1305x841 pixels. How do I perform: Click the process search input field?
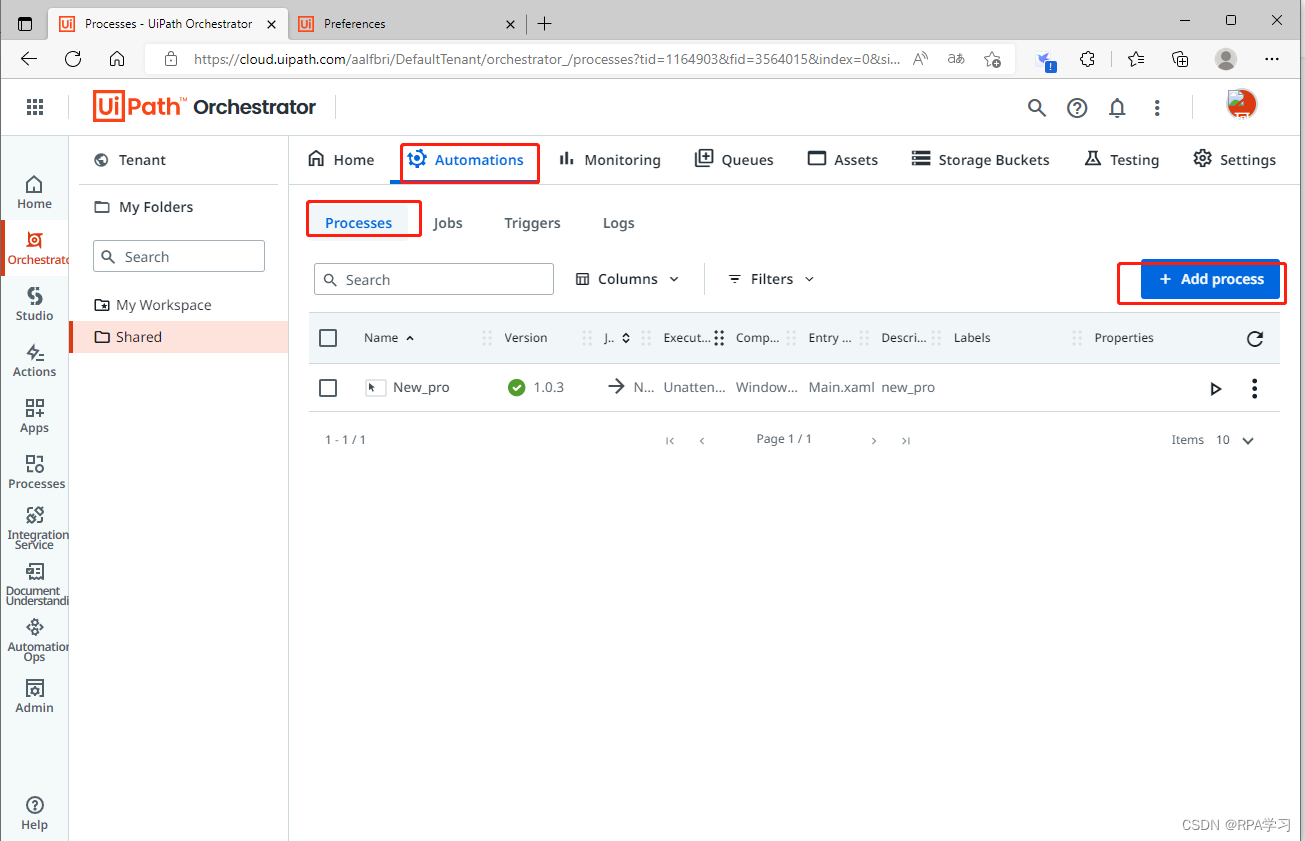[x=433, y=279]
